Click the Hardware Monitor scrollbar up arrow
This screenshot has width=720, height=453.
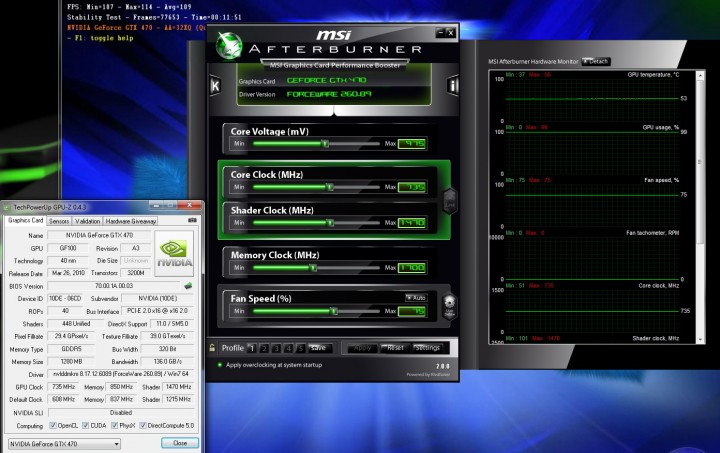tap(700, 75)
